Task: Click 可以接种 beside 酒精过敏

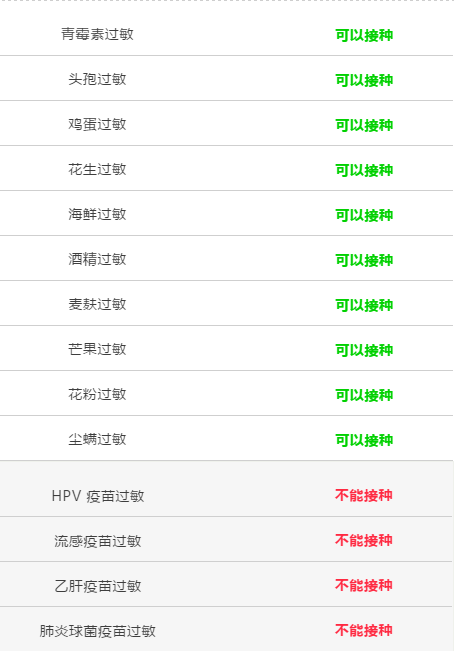Action: (364, 260)
